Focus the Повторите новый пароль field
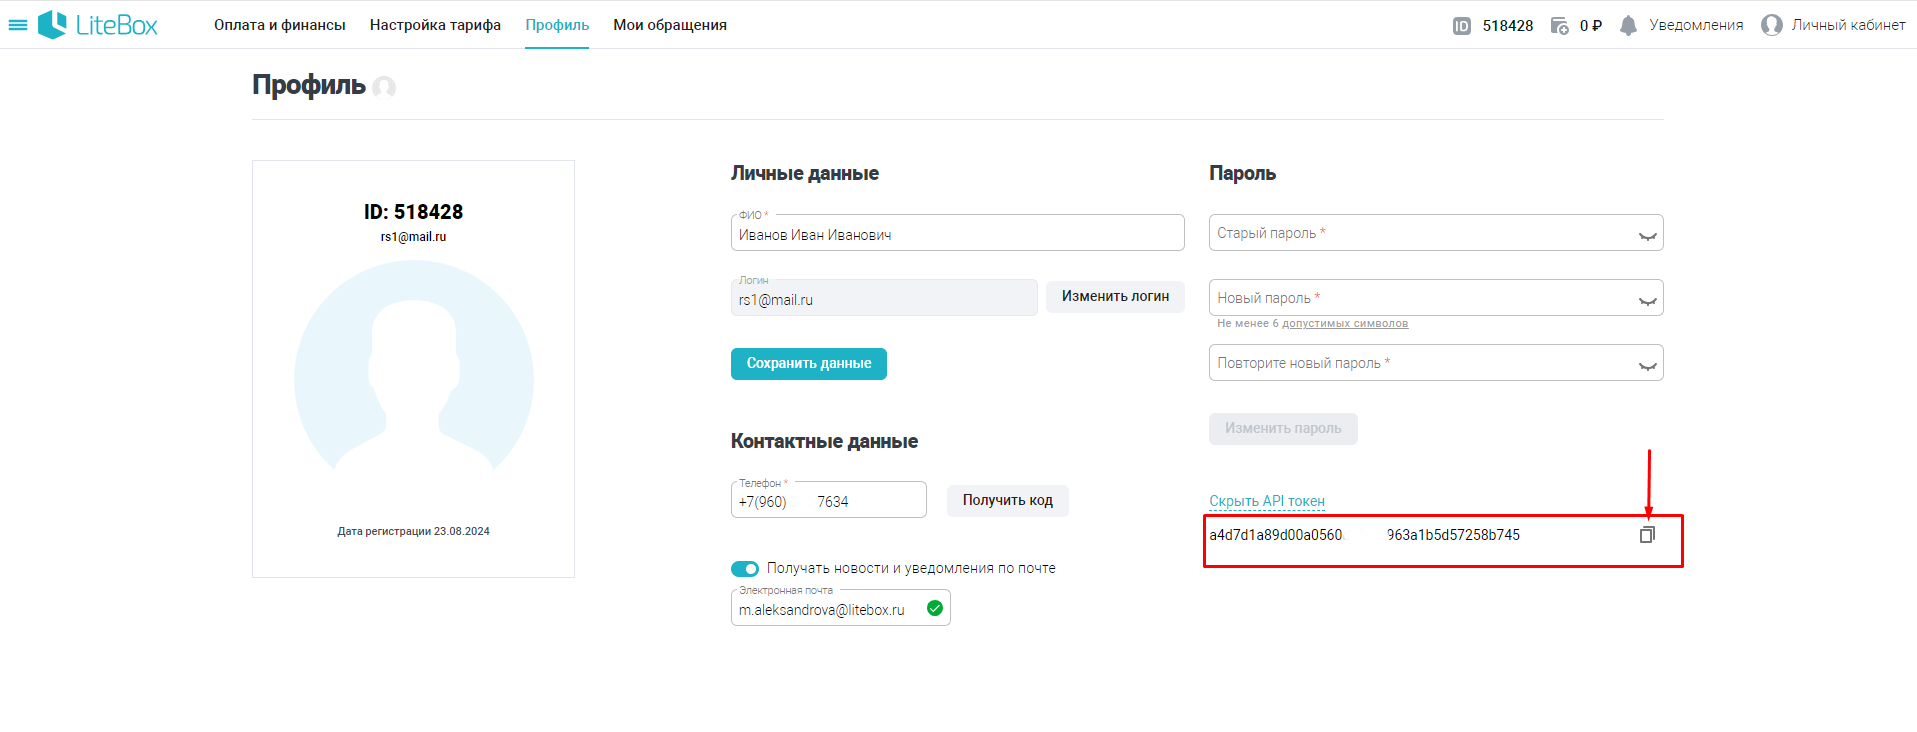This screenshot has height=732, width=1917. tap(1436, 363)
